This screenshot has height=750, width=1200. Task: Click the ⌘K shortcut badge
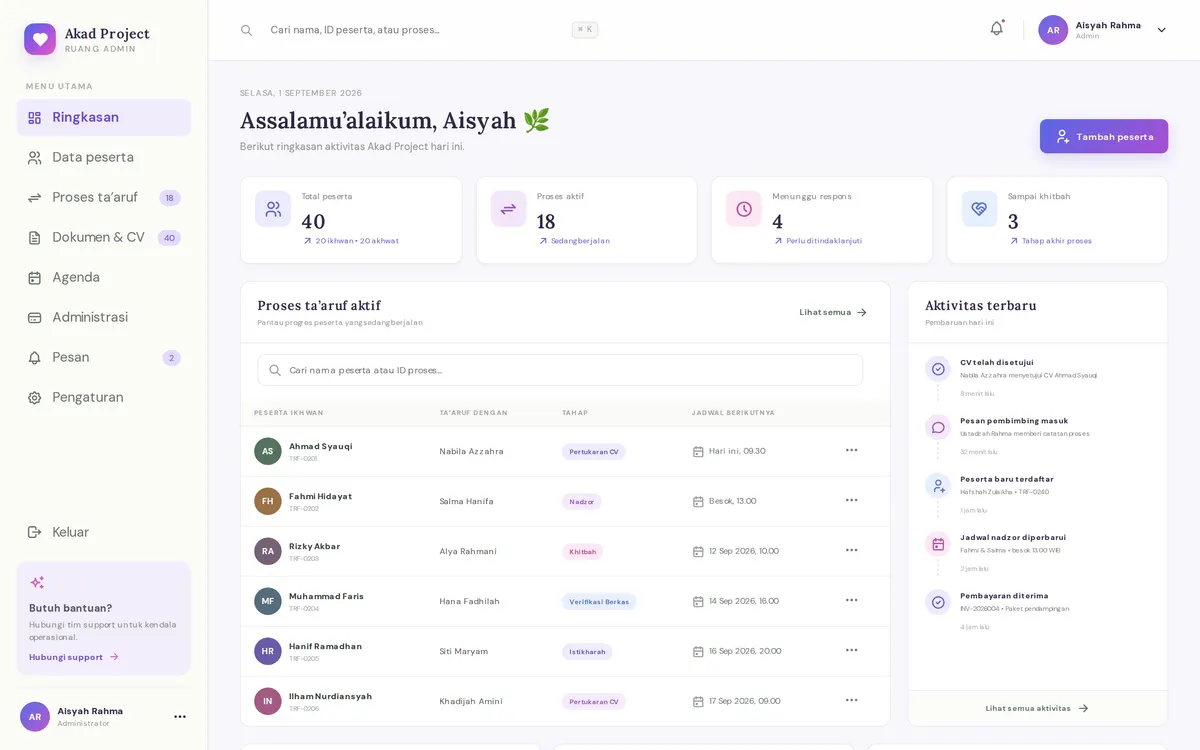(585, 30)
